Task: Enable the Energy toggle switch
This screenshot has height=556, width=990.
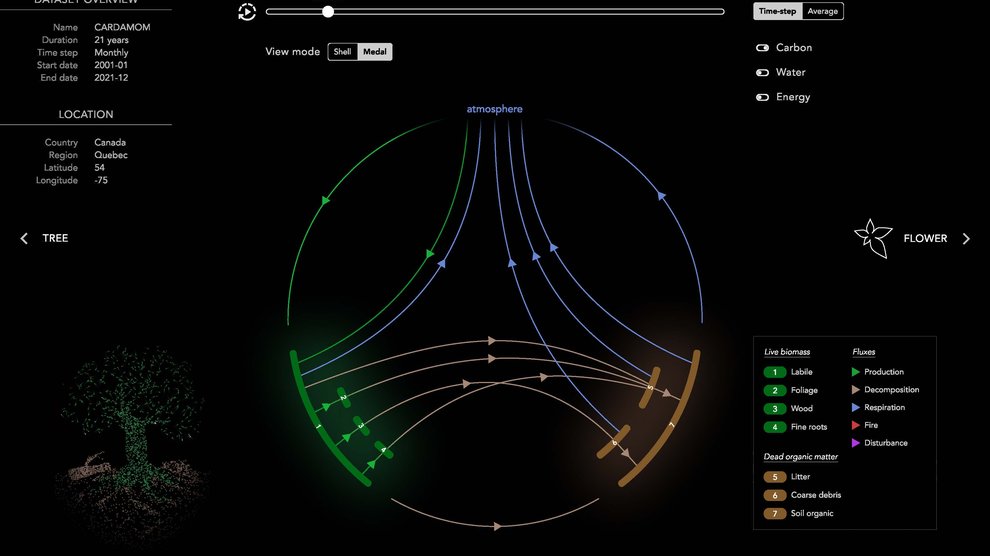Action: tap(762, 97)
